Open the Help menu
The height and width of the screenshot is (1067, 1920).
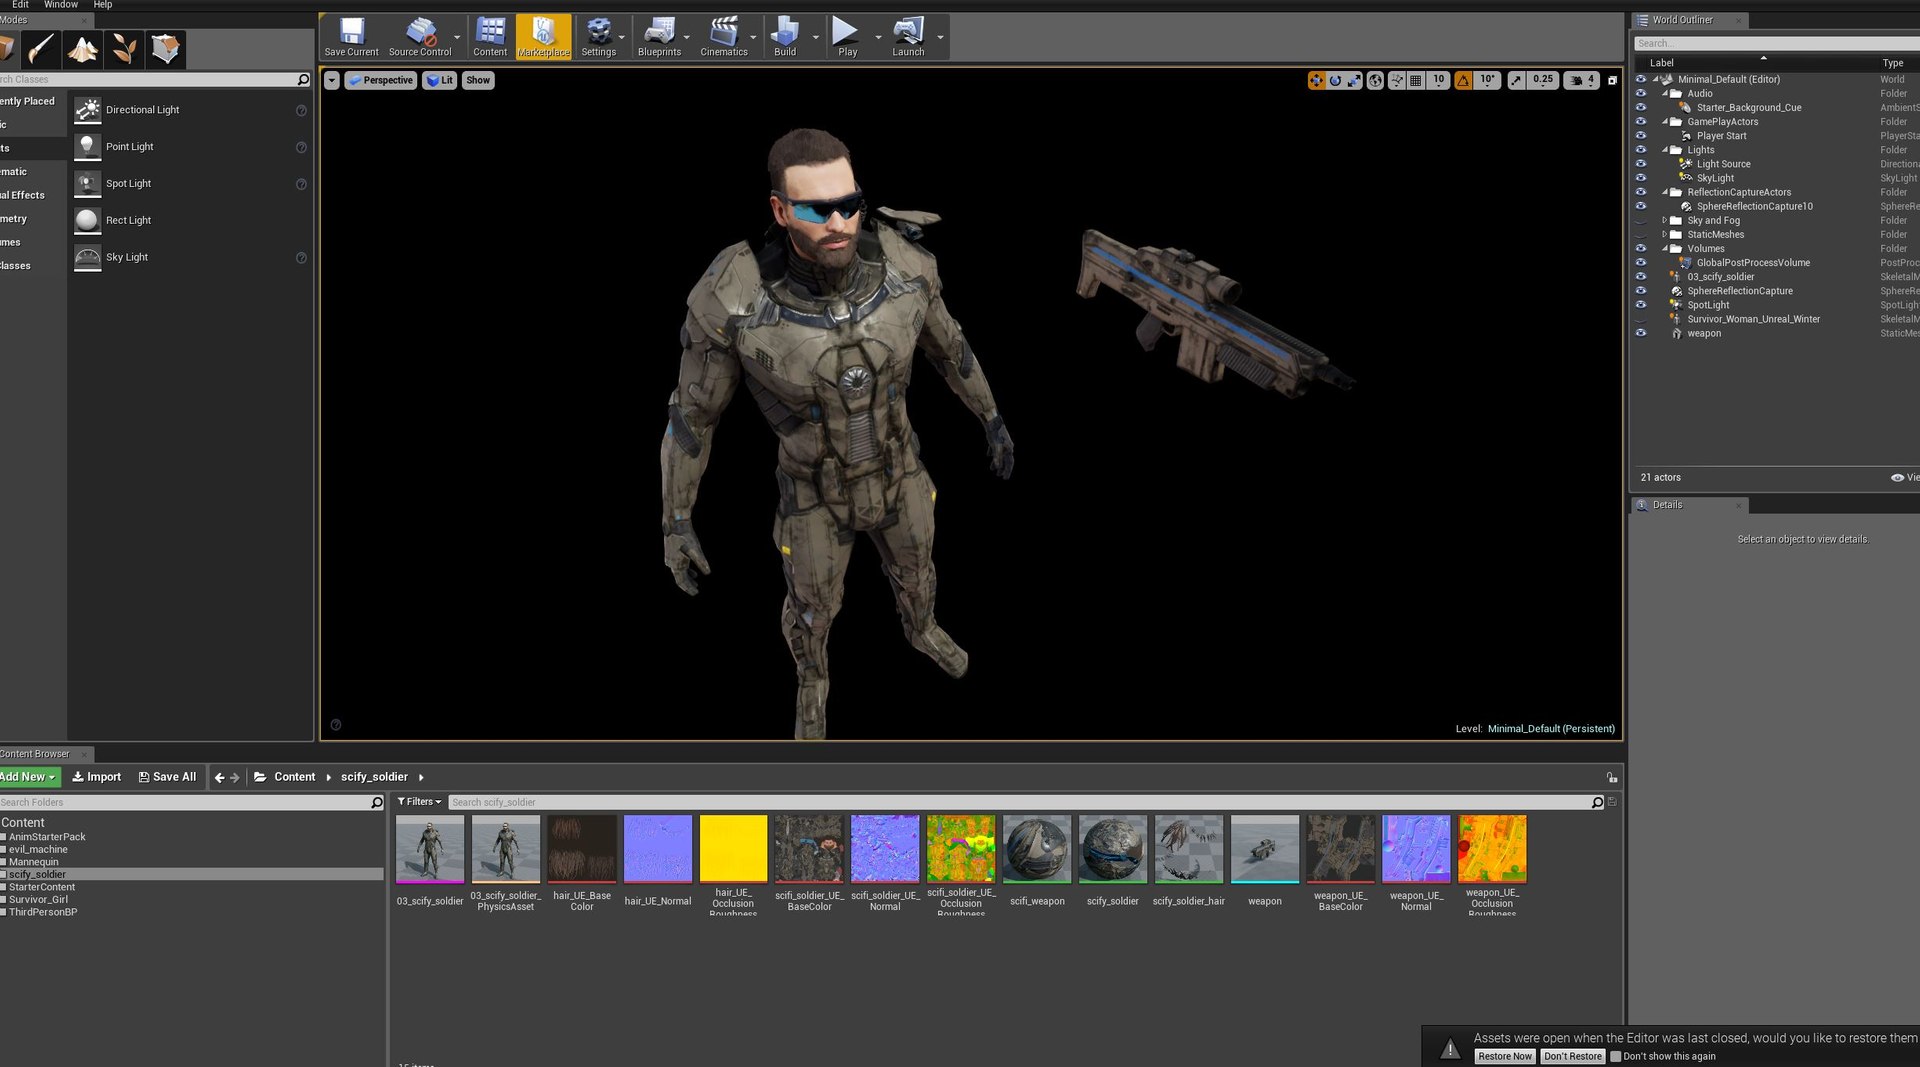tap(103, 5)
